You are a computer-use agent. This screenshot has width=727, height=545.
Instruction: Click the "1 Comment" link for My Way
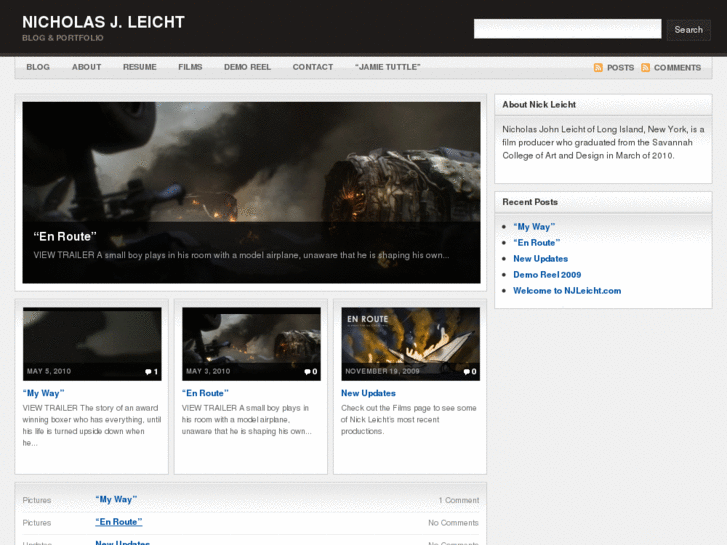pos(459,500)
